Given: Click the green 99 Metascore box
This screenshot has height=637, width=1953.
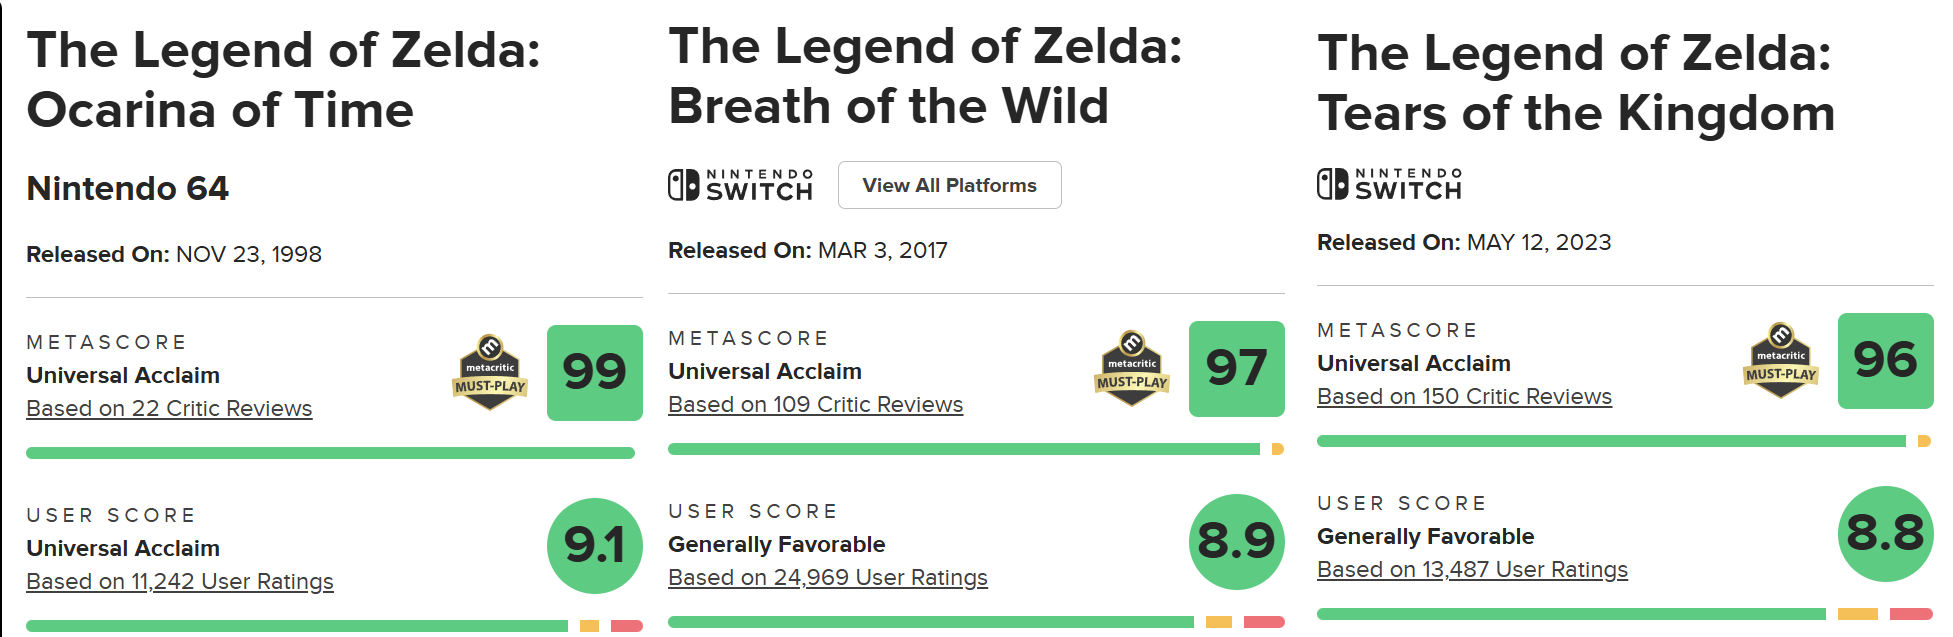Looking at the screenshot, I should click(594, 373).
